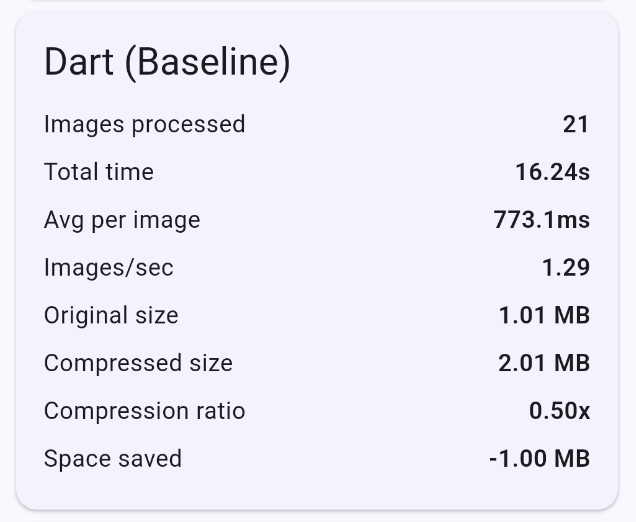This screenshot has height=522, width=636.
Task: Click the 'Compressed size' label
Action: (138, 363)
